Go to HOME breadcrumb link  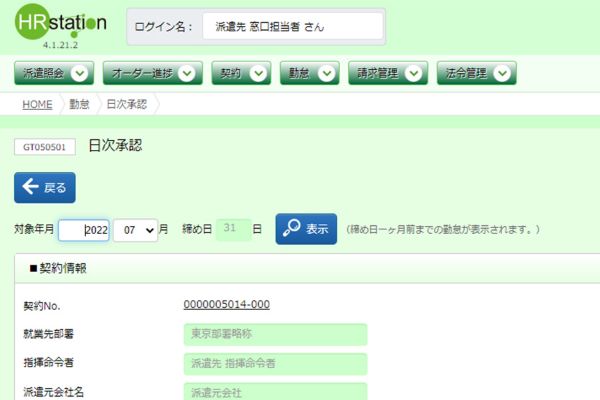point(37,104)
